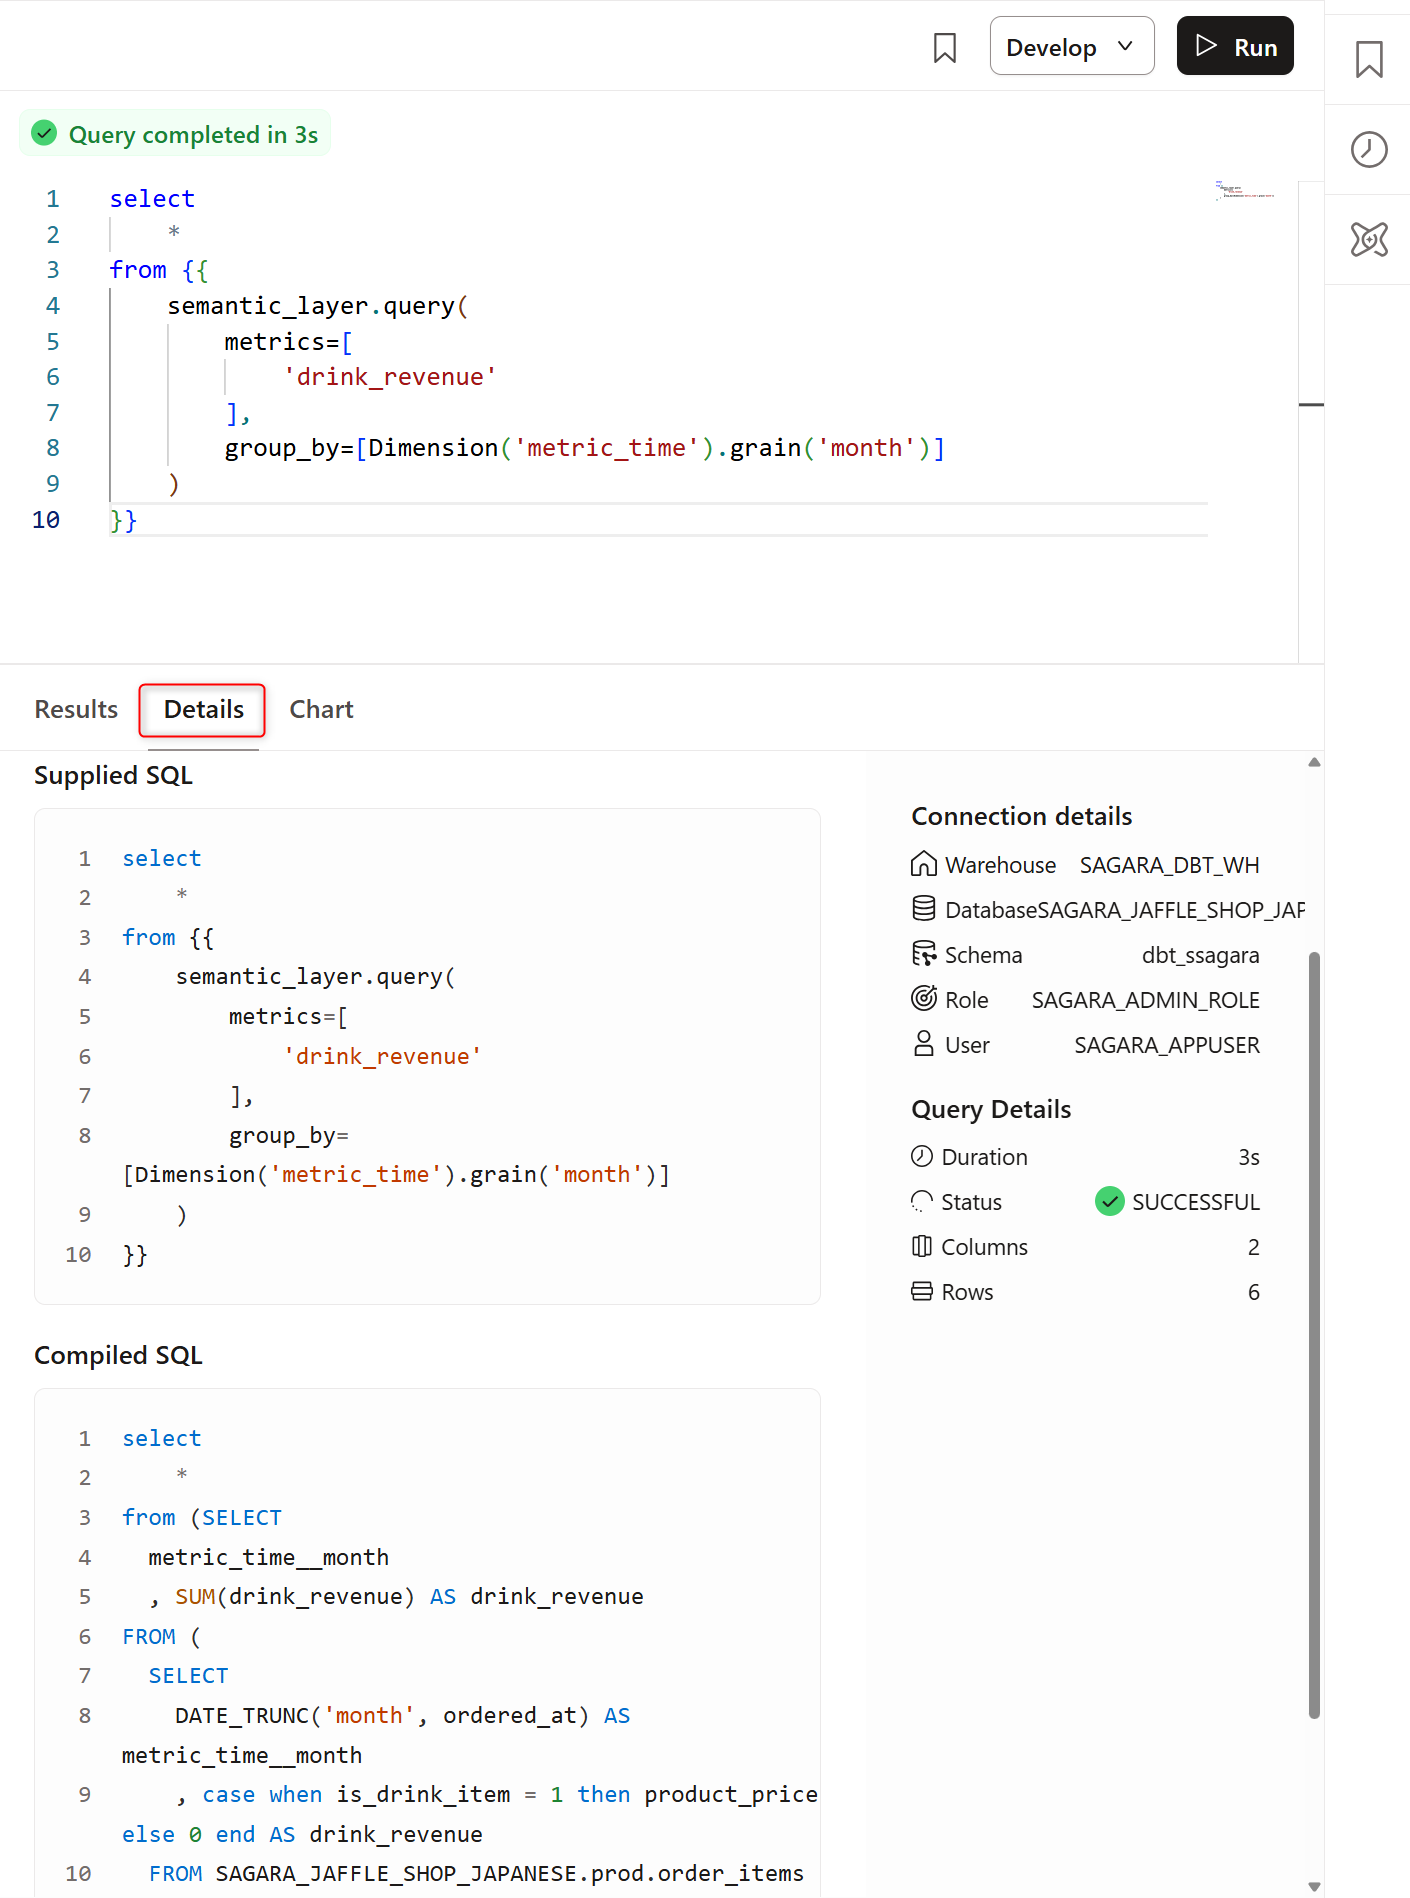
Task: Click the details panel vertical scrollbar
Action: click(x=1314, y=1335)
